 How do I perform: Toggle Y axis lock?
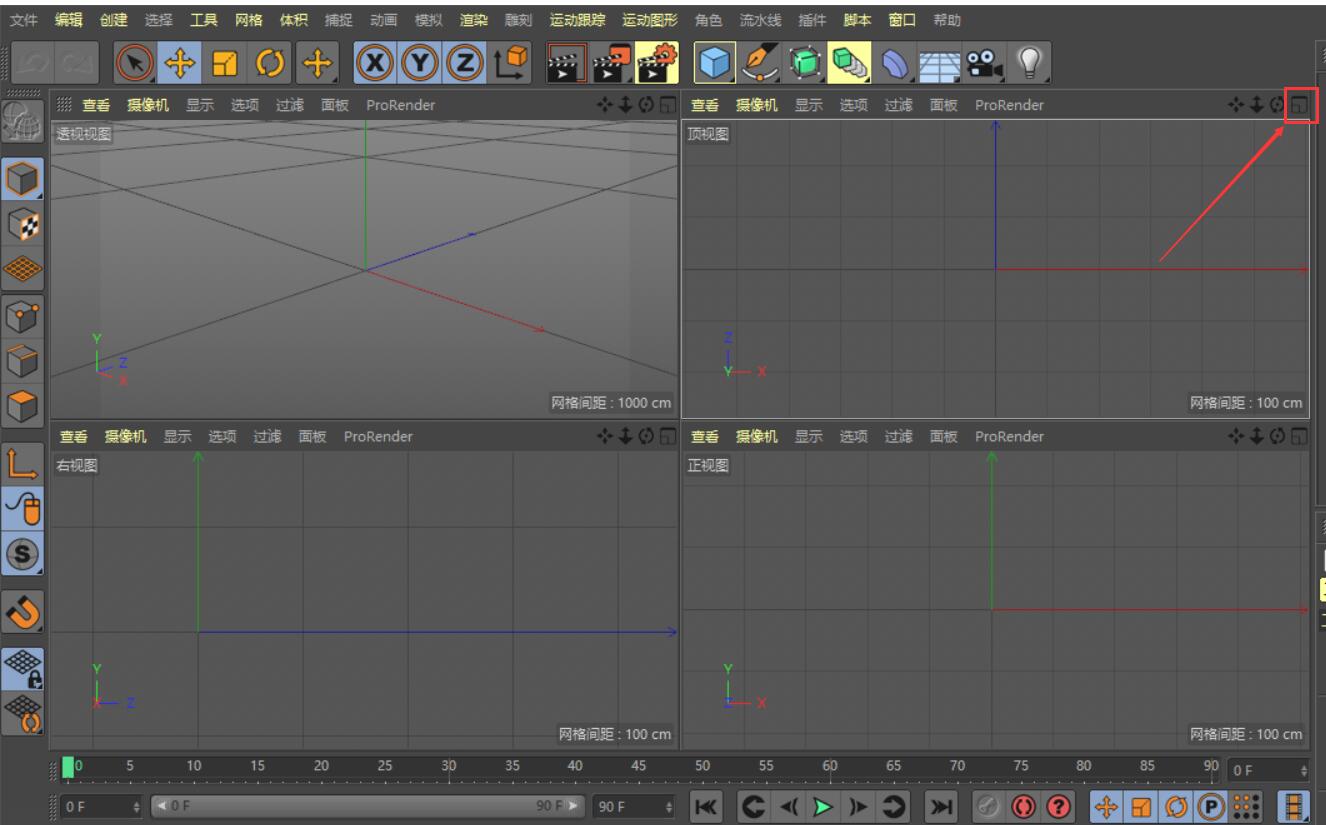coord(419,62)
